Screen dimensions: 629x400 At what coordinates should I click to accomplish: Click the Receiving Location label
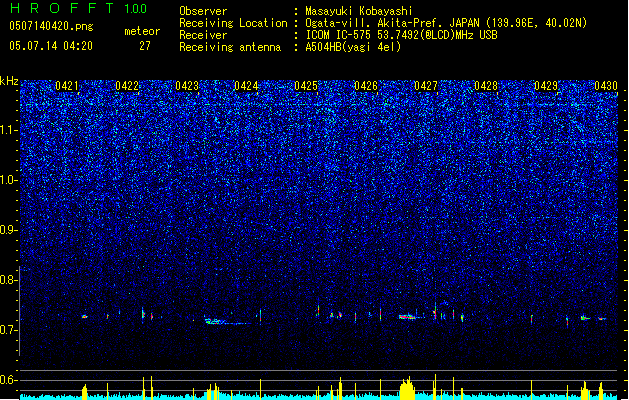233,23
